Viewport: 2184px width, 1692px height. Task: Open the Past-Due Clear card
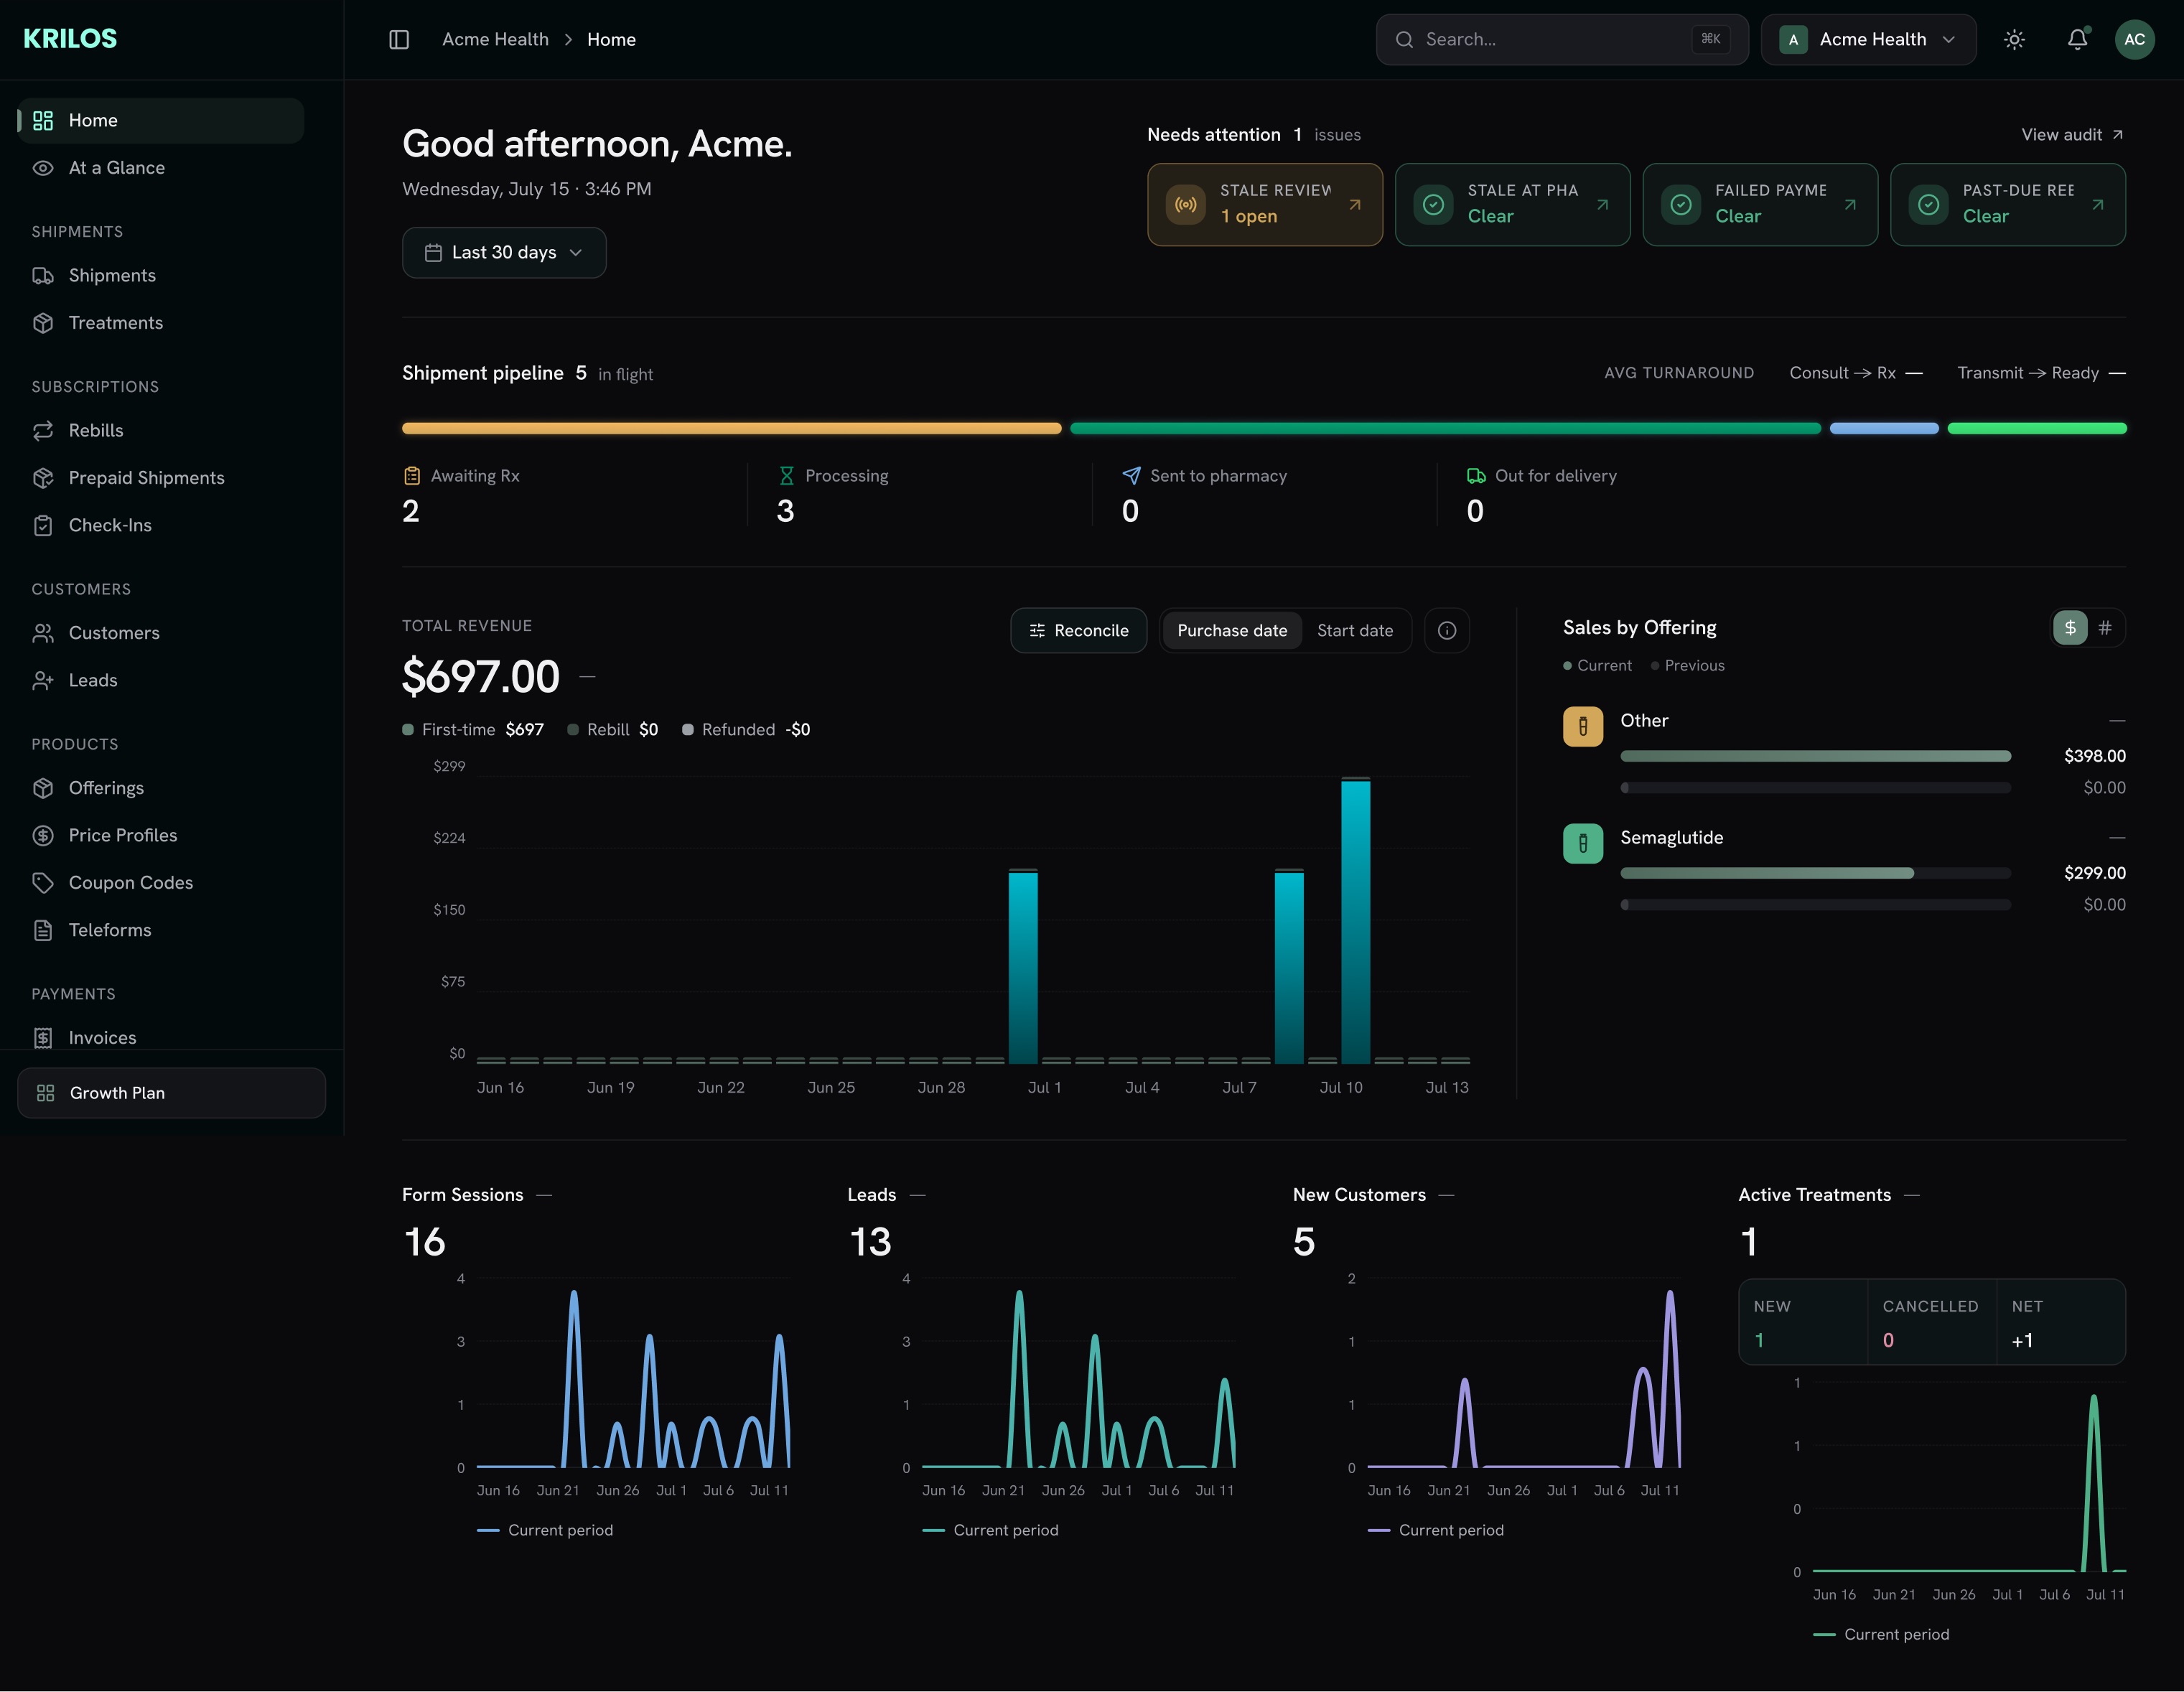pyautogui.click(x=2008, y=204)
